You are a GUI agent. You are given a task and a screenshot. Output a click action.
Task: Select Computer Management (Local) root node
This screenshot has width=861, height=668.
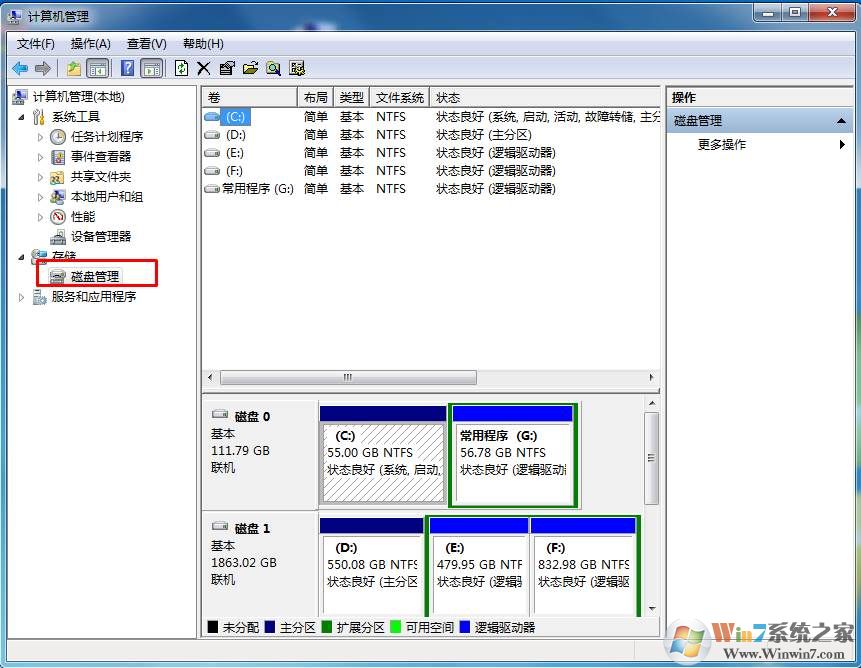click(79, 97)
